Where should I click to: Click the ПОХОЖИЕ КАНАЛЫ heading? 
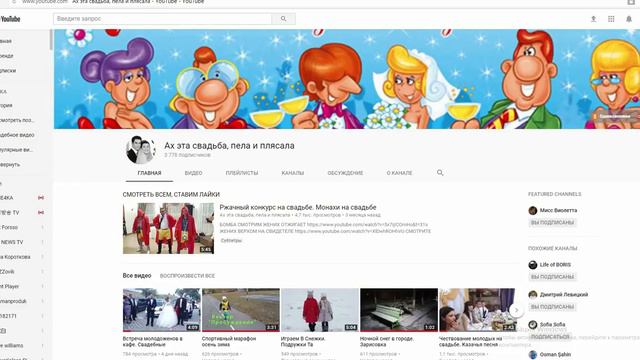coord(553,249)
